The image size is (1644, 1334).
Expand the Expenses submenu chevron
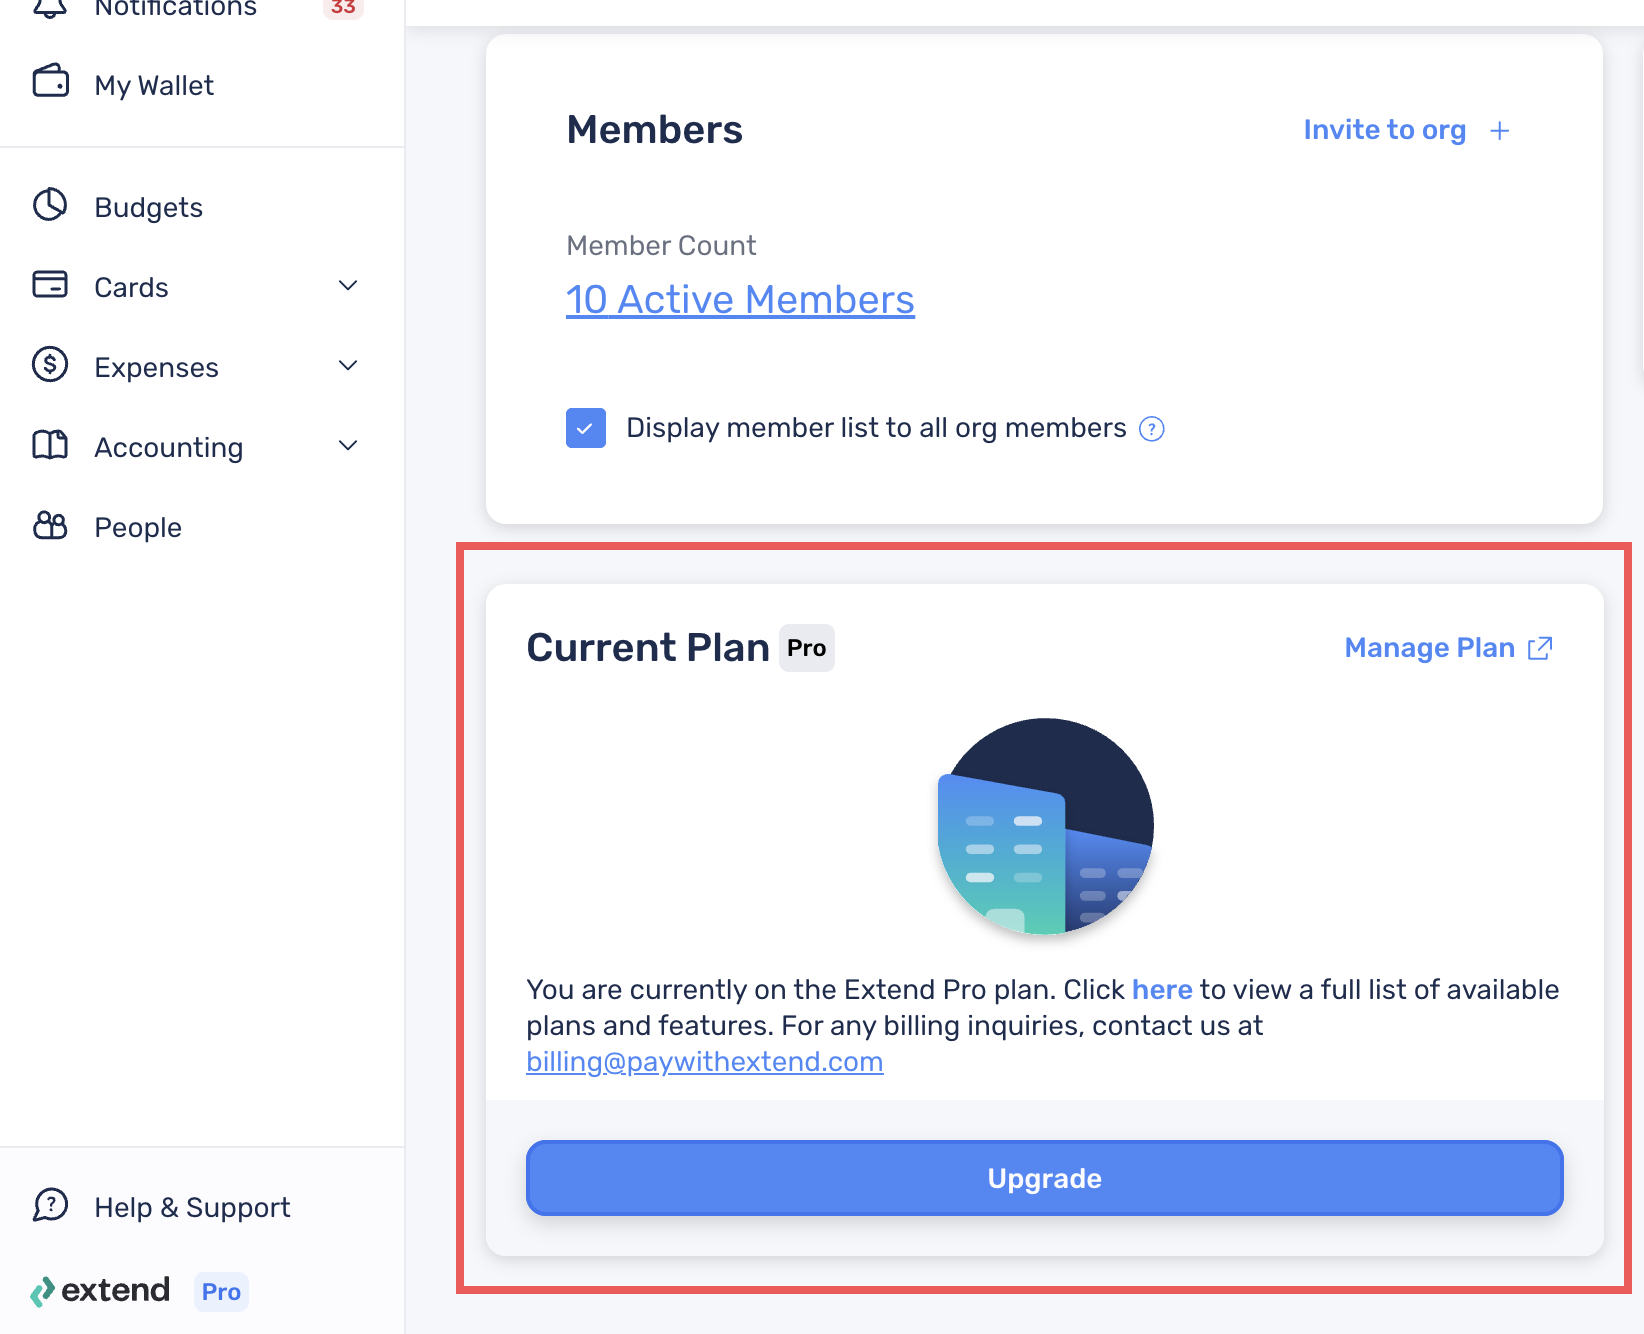pos(348,366)
